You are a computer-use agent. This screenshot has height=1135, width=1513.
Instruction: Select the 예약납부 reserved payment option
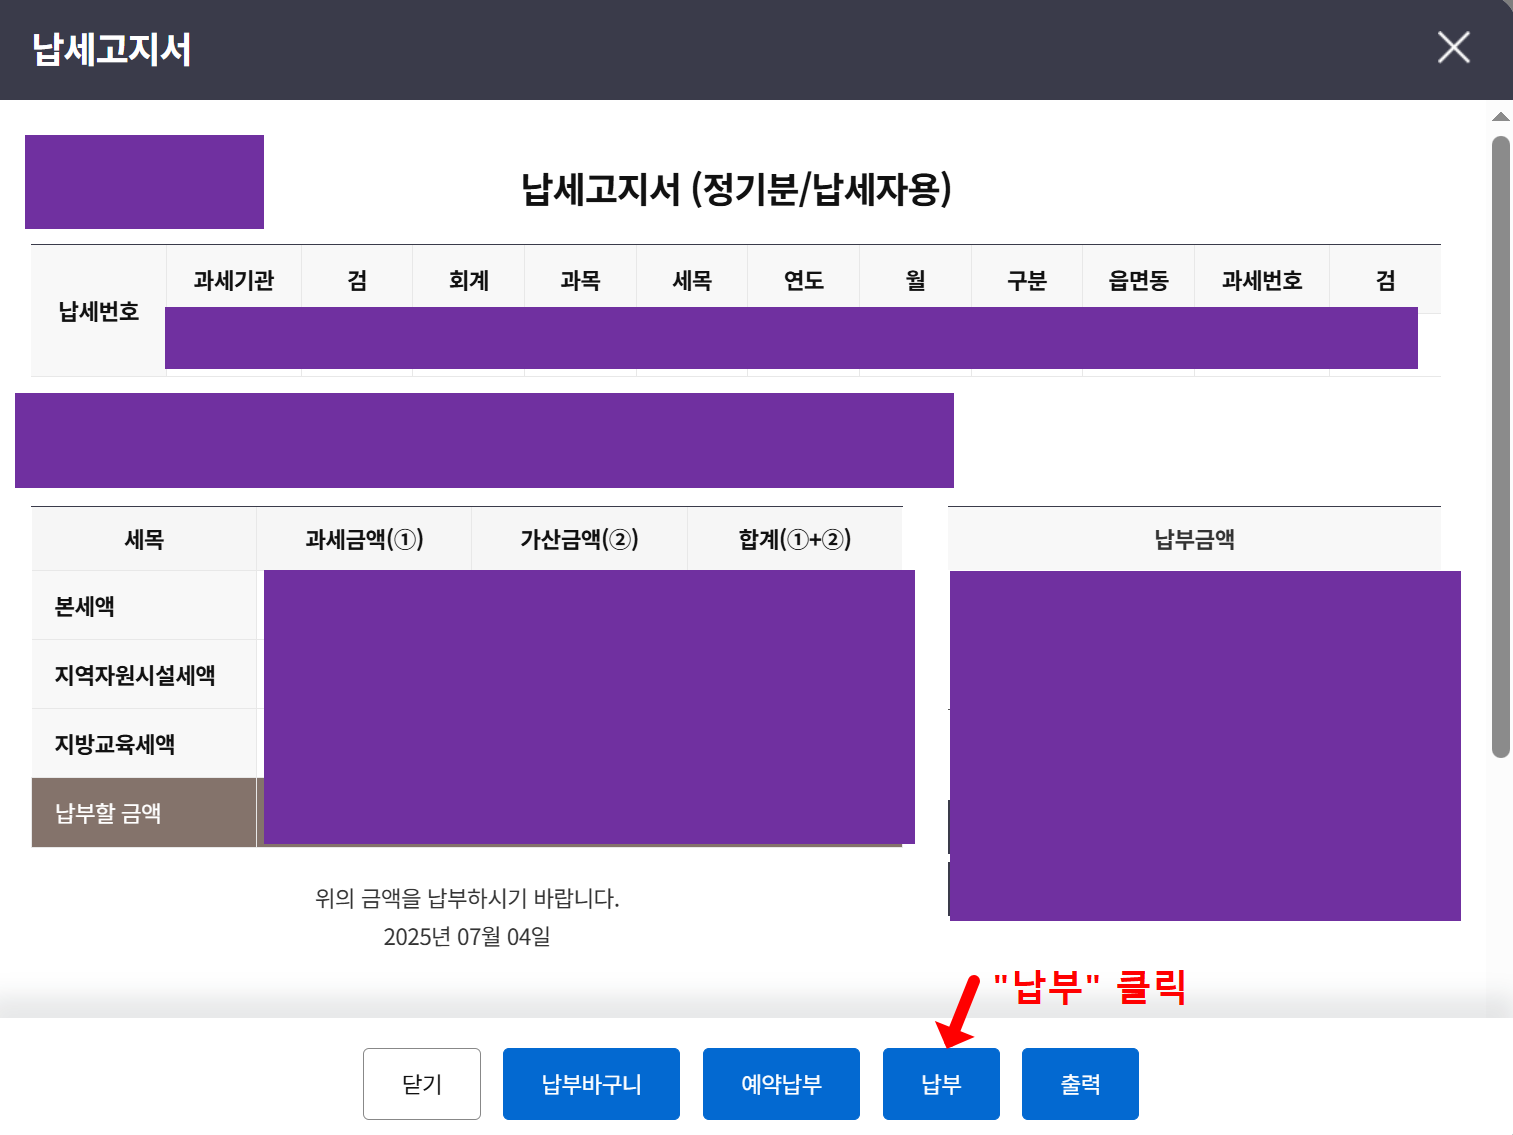pyautogui.click(x=781, y=1083)
